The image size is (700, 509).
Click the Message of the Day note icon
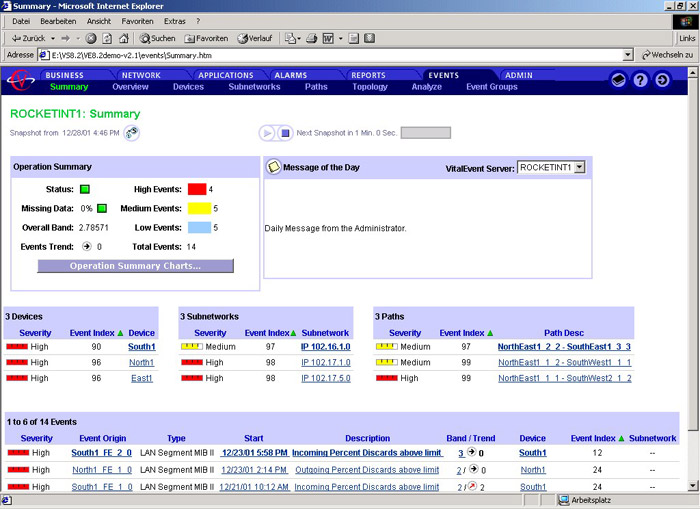click(x=274, y=167)
